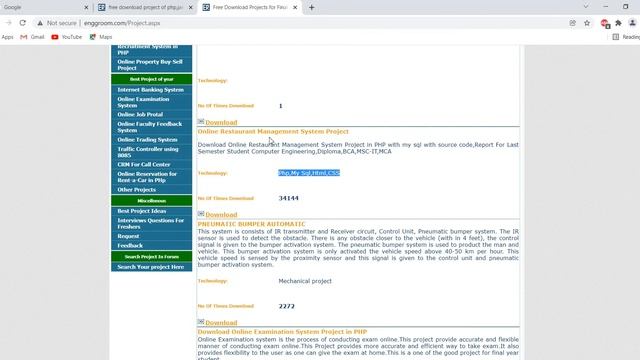Click the red extension icon in toolbar
The width and height of the screenshot is (640, 360).
click(x=605, y=24)
